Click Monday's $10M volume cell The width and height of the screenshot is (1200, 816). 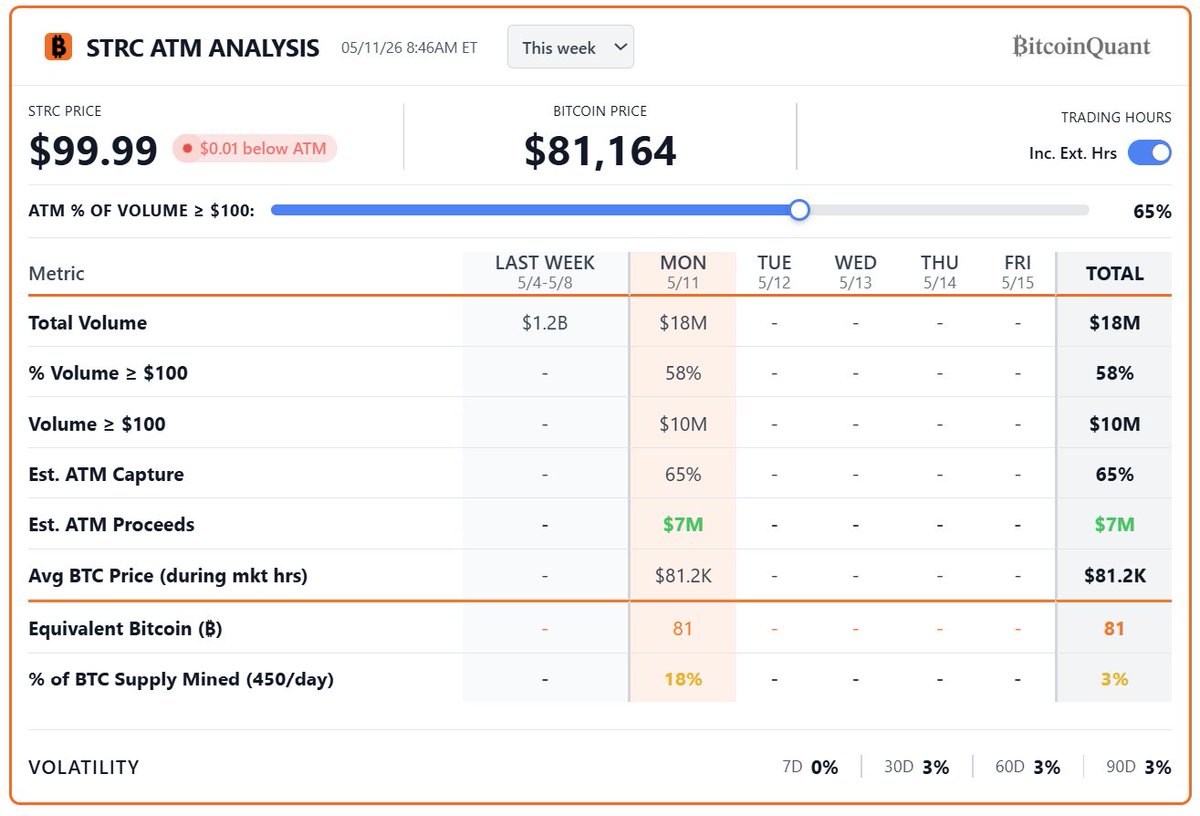(683, 424)
